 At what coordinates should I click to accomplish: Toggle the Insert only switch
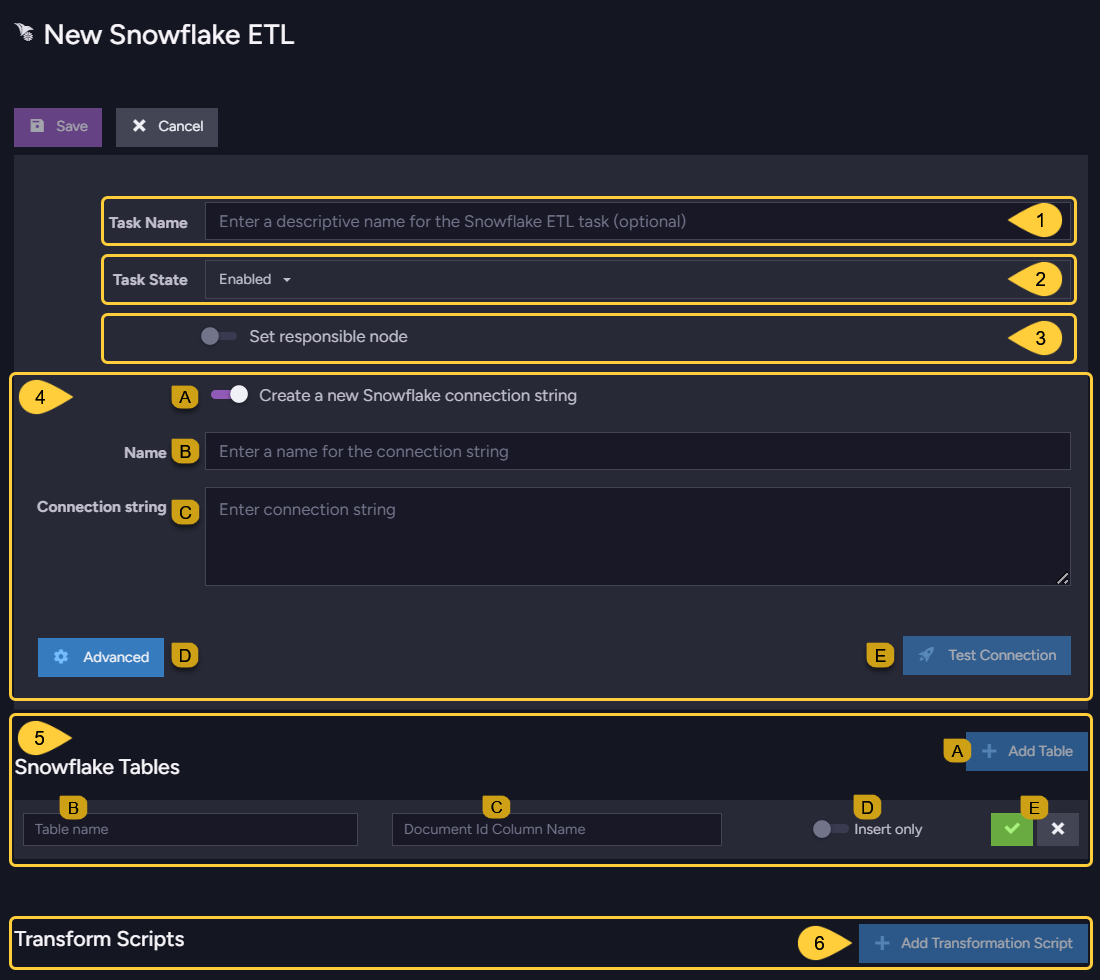[x=831, y=829]
